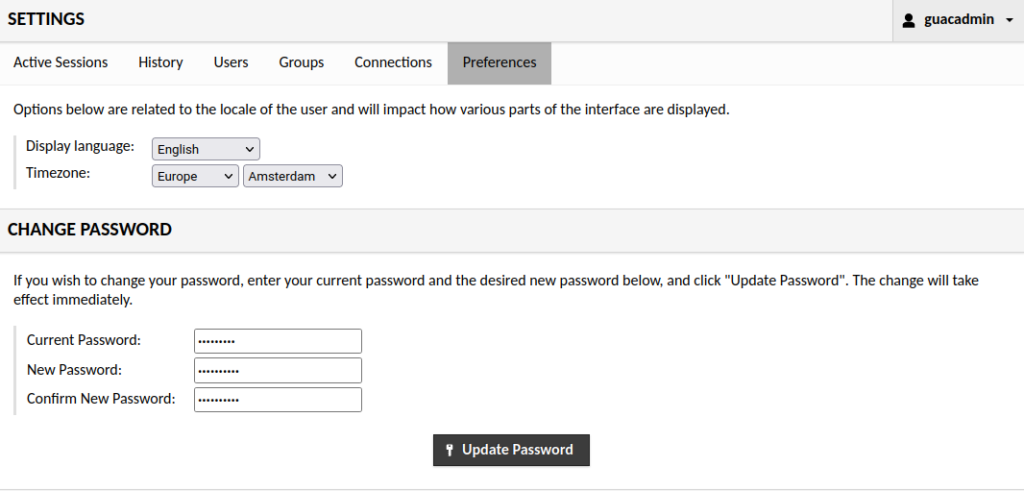Switch to the Active Sessions tab
Image resolution: width=1024 pixels, height=491 pixels.
(x=61, y=63)
